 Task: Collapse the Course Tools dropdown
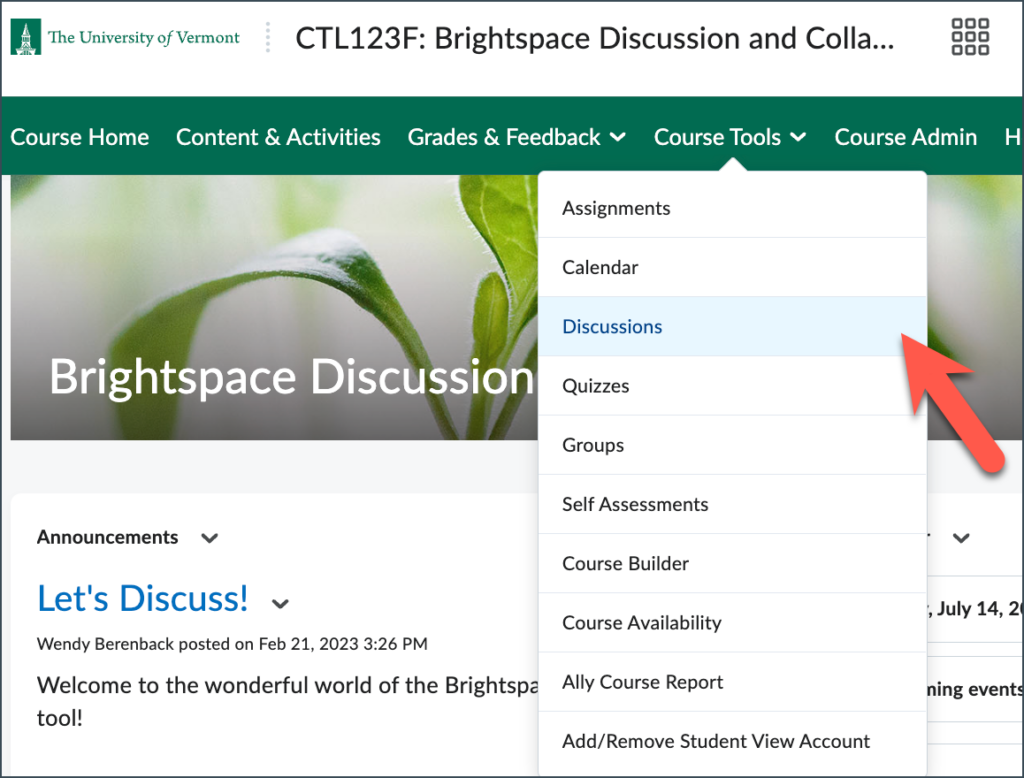(730, 137)
